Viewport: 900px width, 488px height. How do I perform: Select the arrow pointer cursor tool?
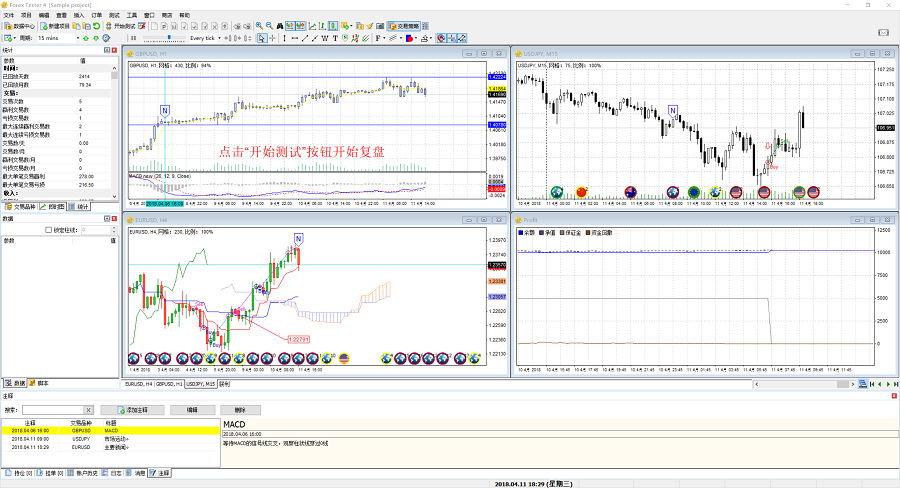(x=262, y=38)
